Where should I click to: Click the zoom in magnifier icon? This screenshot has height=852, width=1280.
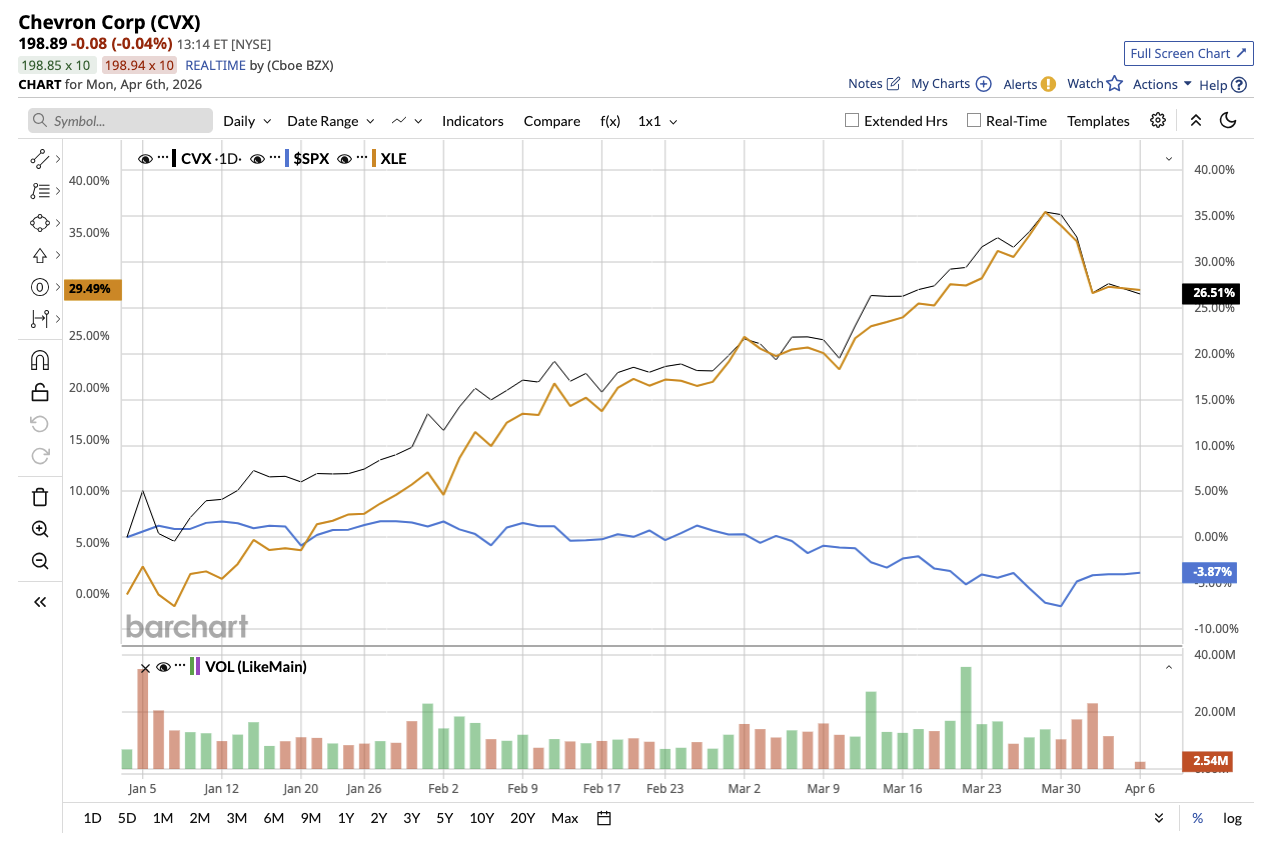click(40, 529)
